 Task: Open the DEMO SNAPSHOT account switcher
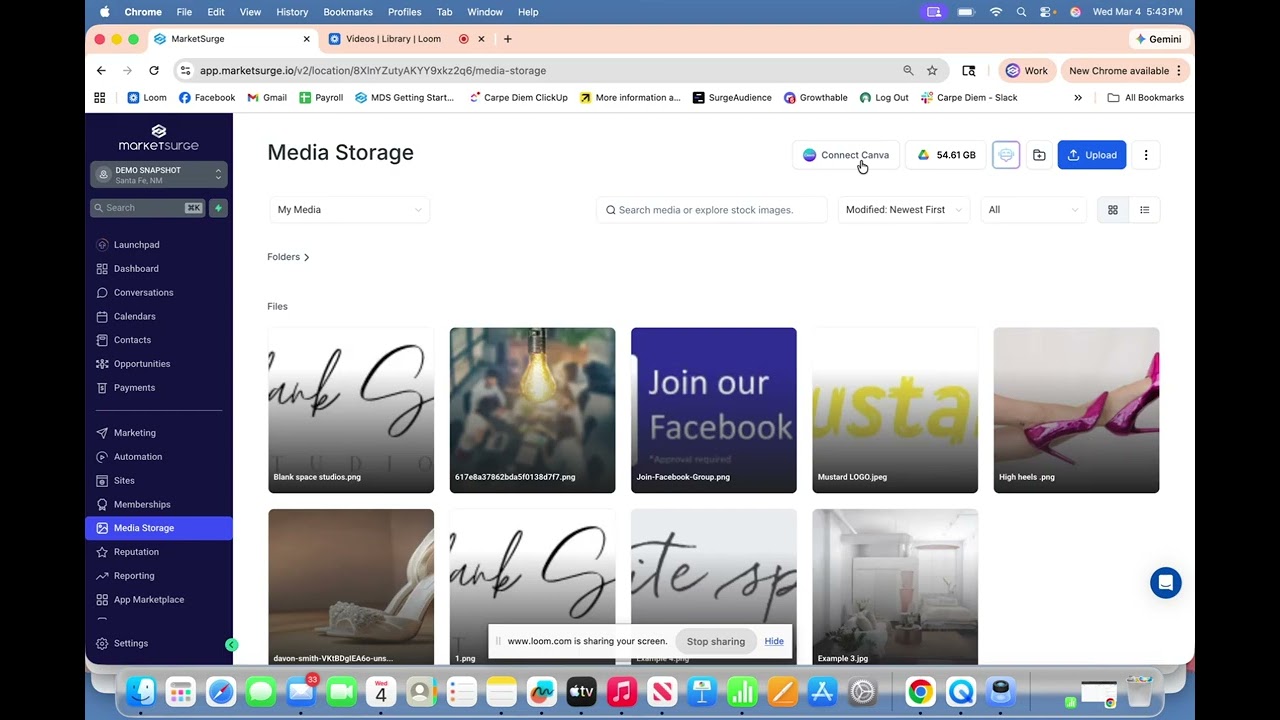click(159, 175)
